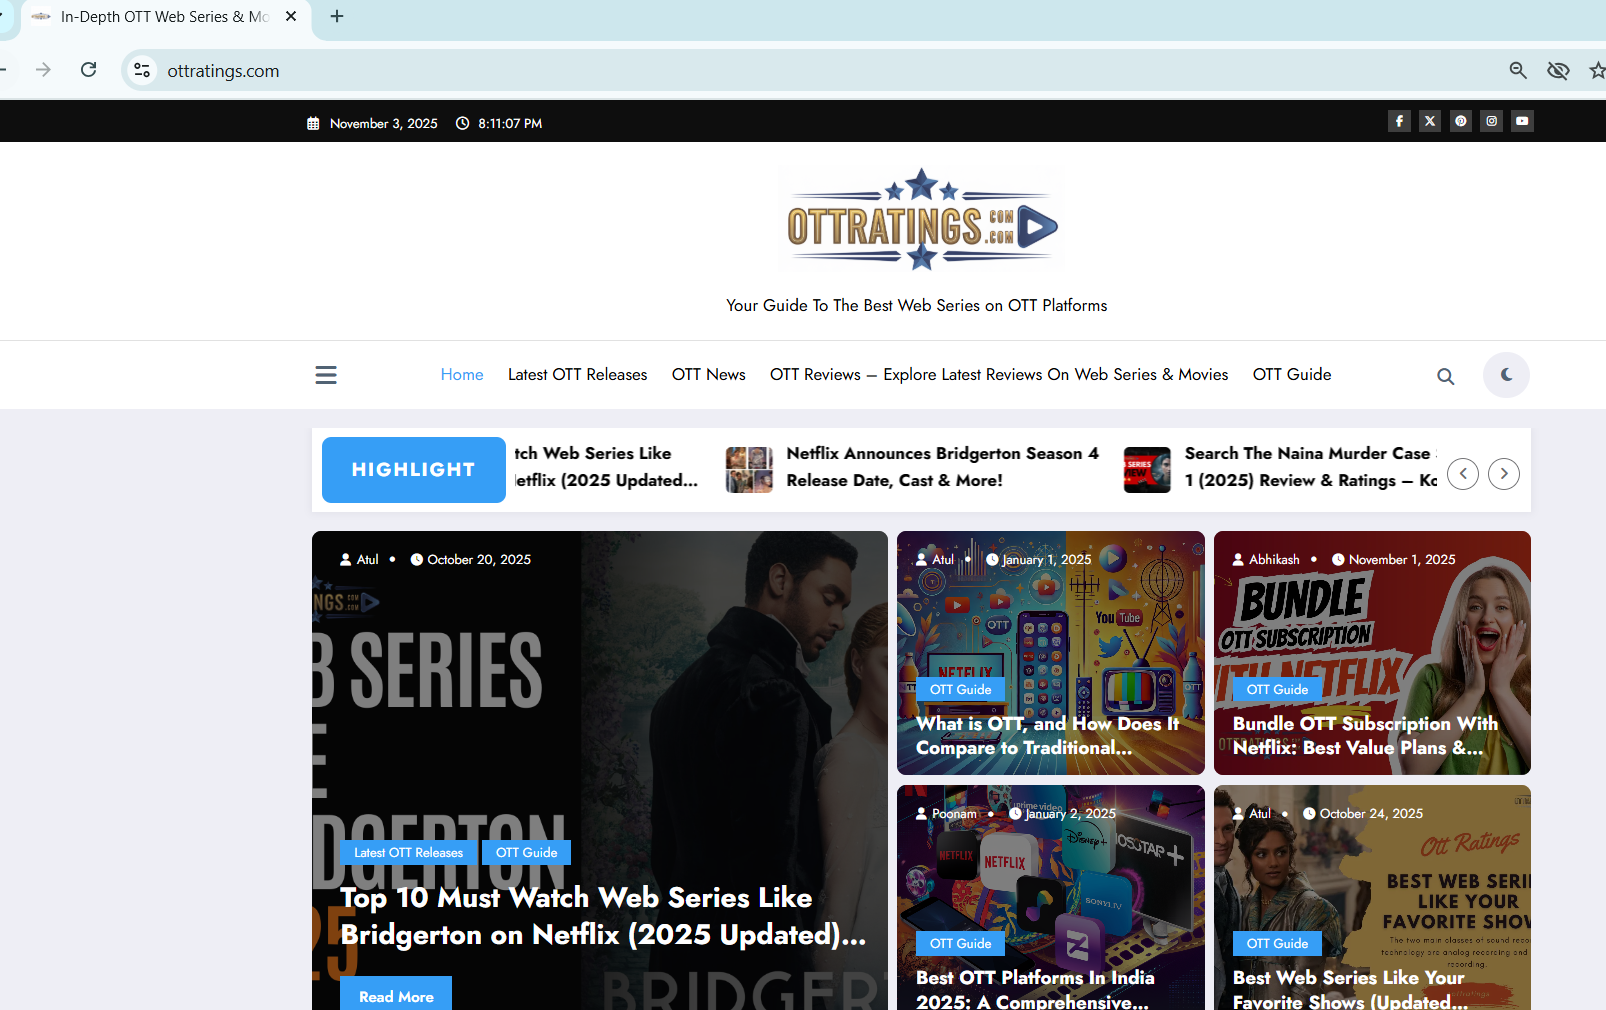Screen dimensions: 1606x1010
Task: Open the Facebook social icon
Action: click(x=1399, y=121)
